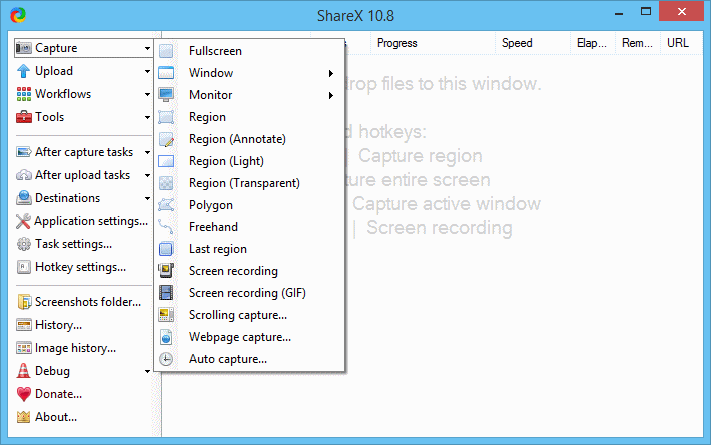This screenshot has height=445, width=711.
Task: Click the Rem... column header
Action: 638,43
